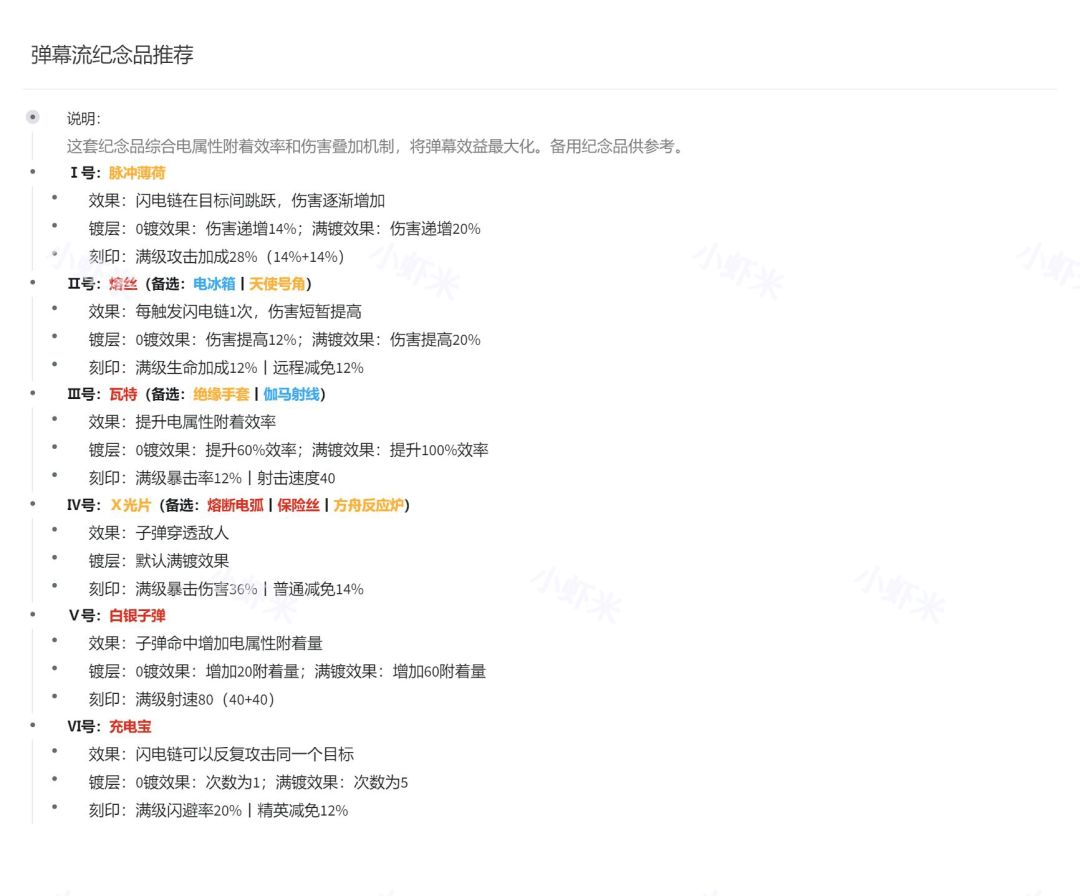Open the 熔断电弧 alternate link
Viewport: 1080px width, 896px height.
click(x=236, y=506)
